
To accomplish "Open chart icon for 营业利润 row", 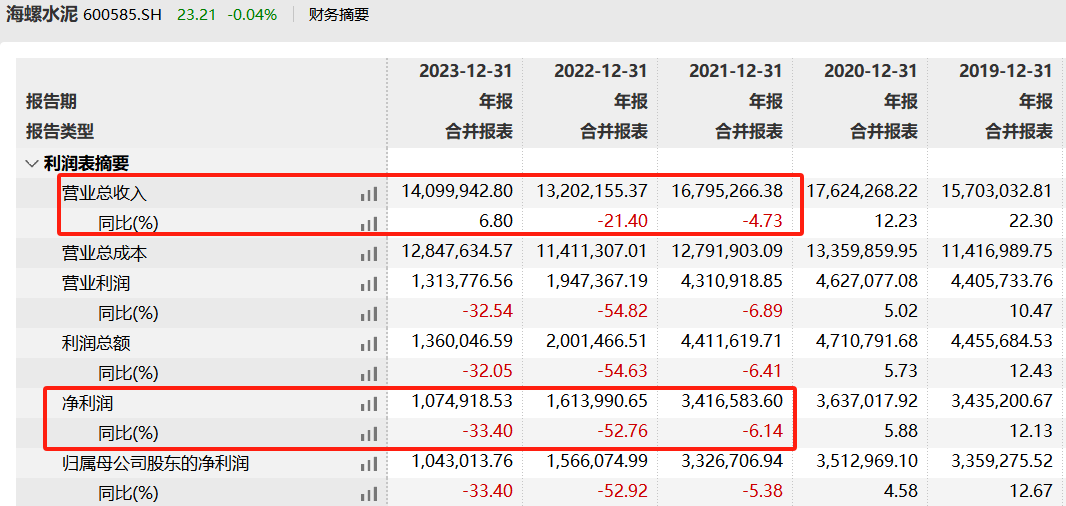I will [368, 284].
